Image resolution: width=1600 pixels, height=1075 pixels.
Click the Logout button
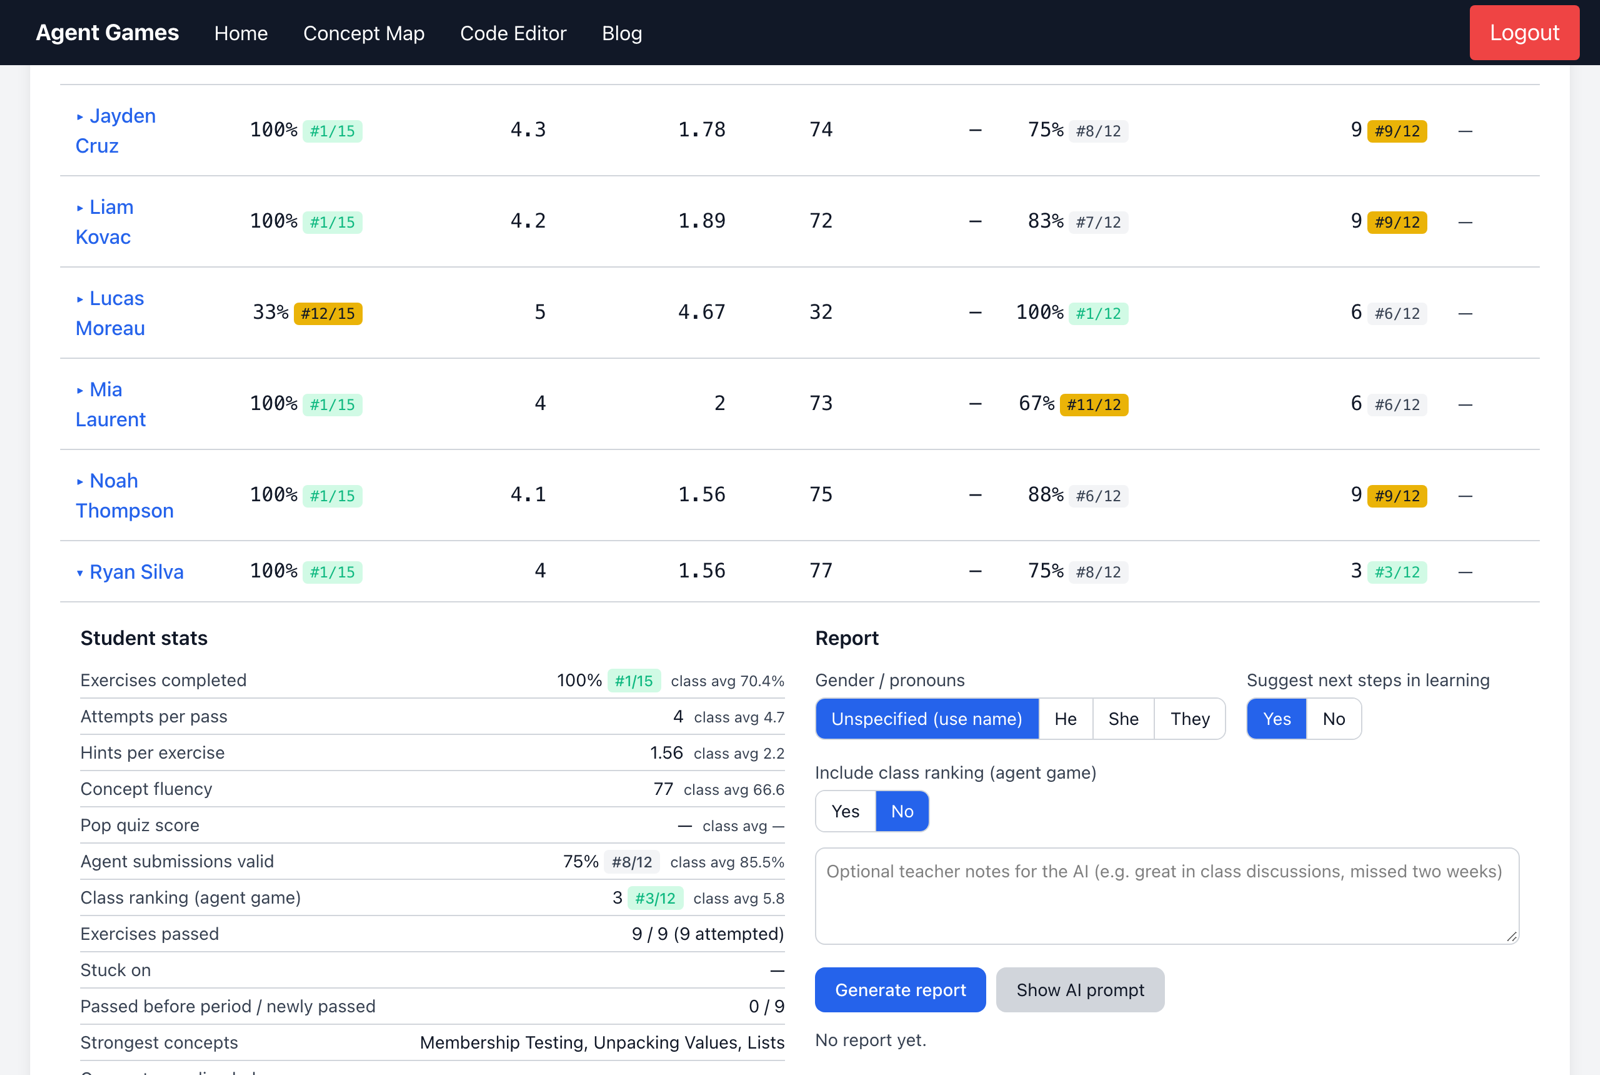(1524, 33)
